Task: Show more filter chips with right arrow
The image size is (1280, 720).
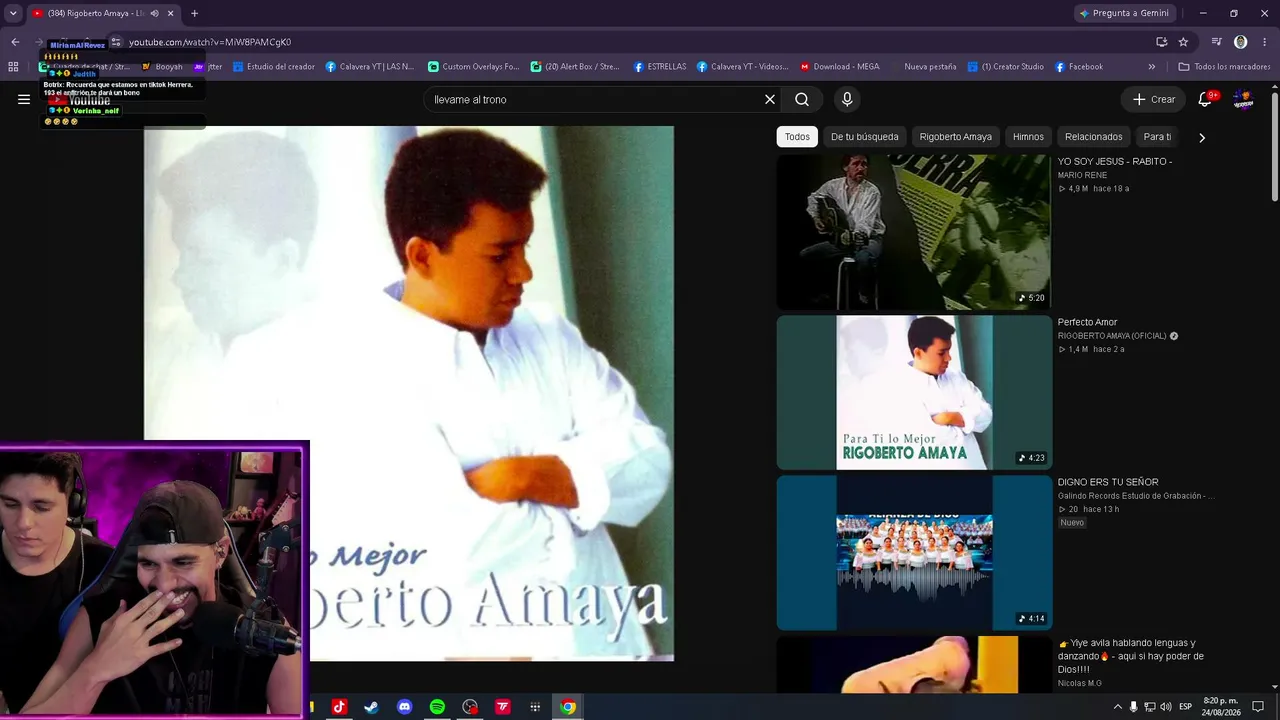Action: [1202, 137]
